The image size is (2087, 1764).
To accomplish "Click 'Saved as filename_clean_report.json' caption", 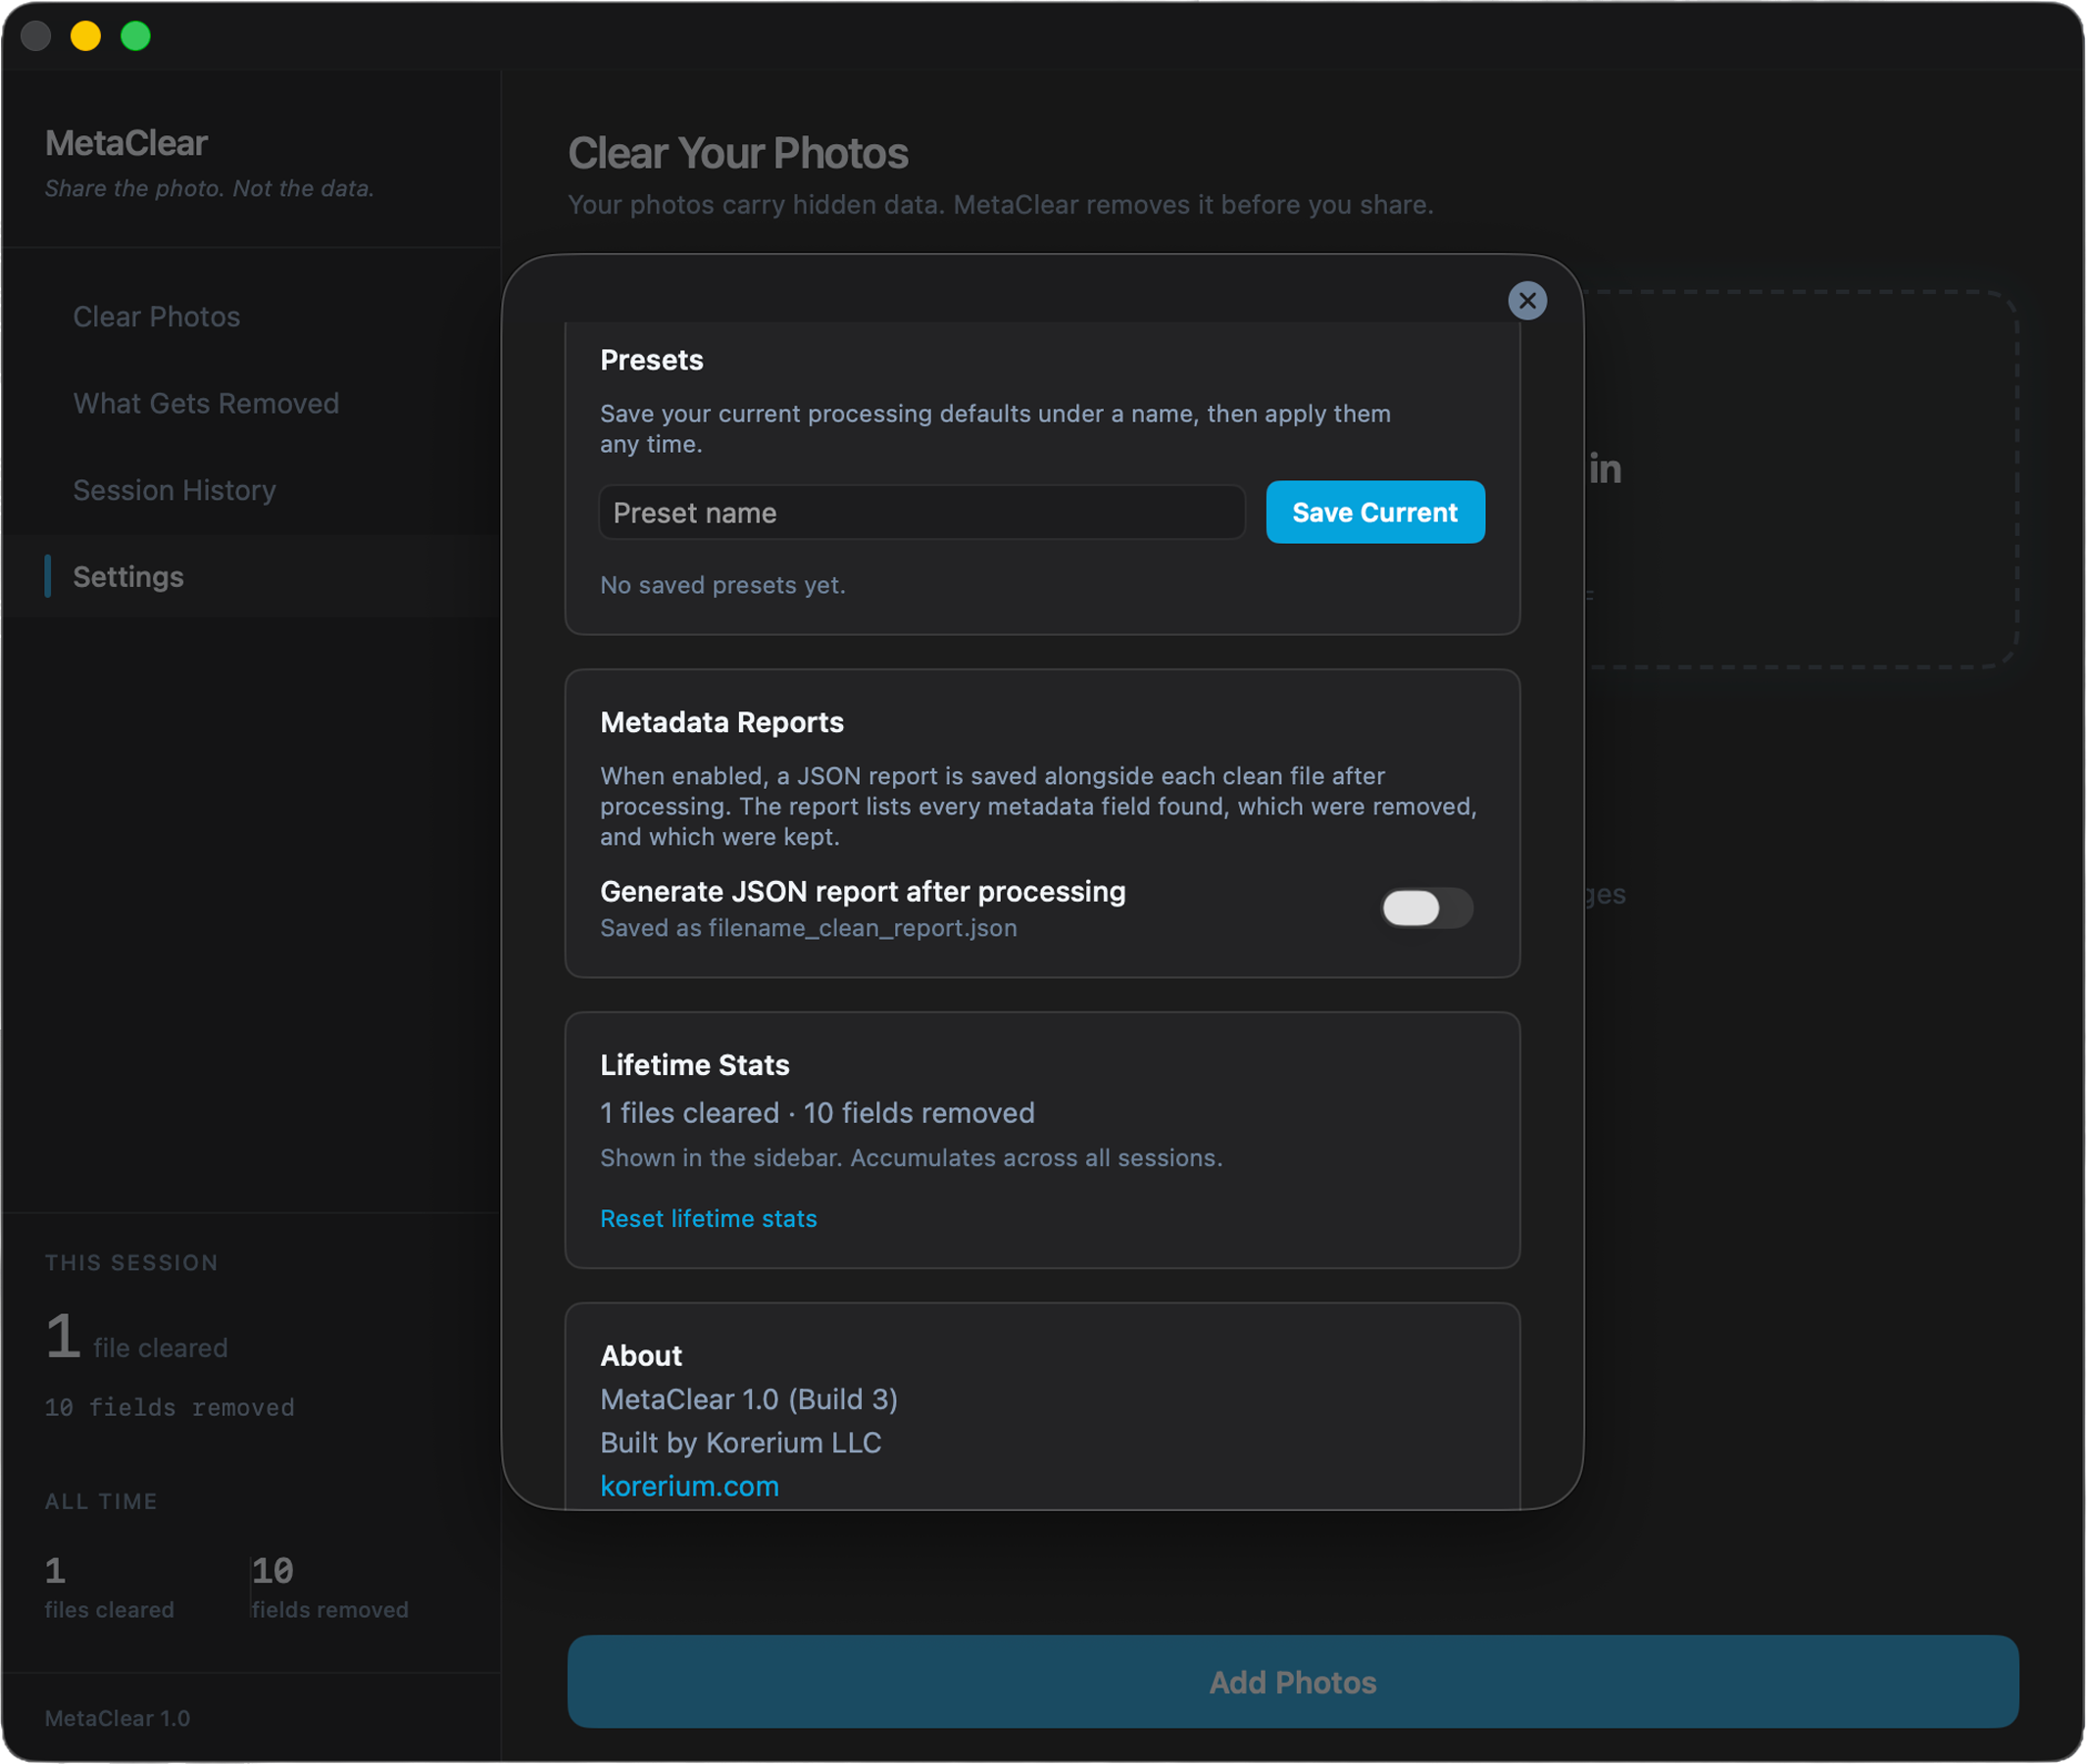I will point(808,928).
